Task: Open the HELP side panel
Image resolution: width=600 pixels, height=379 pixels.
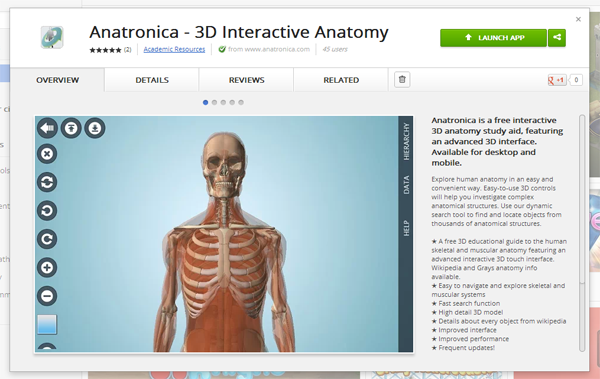Action: click(406, 228)
